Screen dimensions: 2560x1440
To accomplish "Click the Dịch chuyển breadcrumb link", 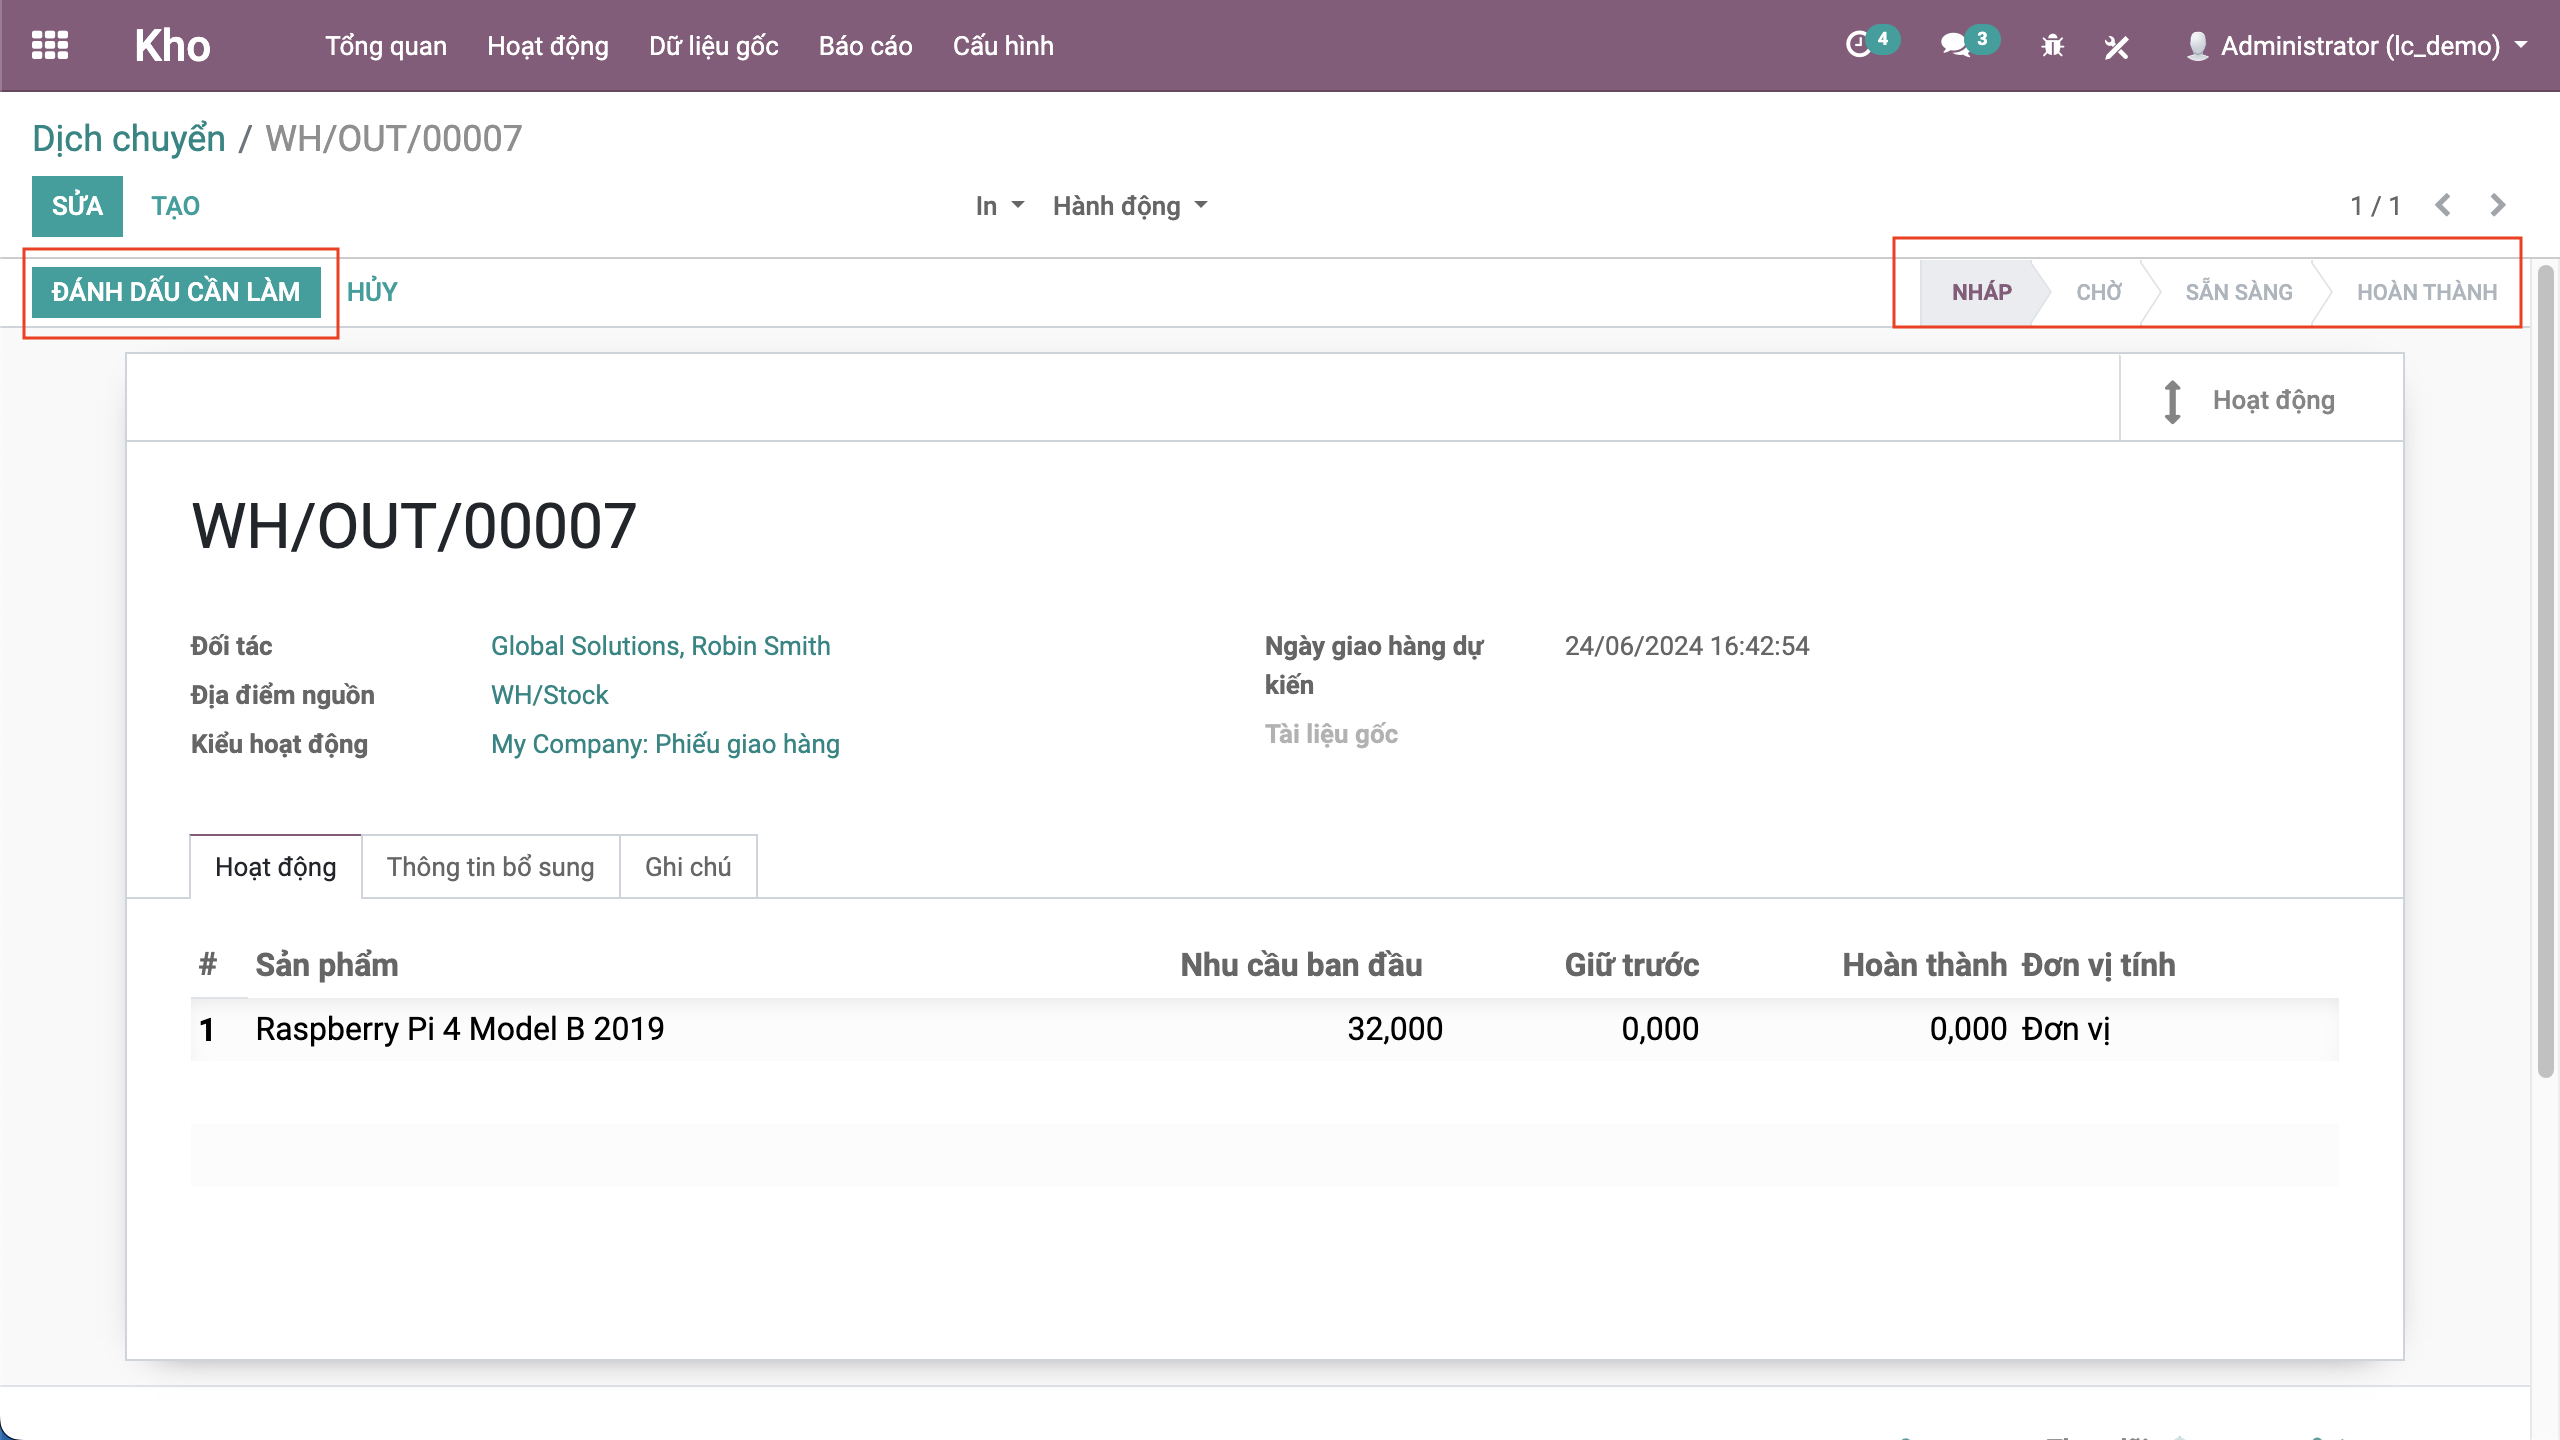I will 129,139.
